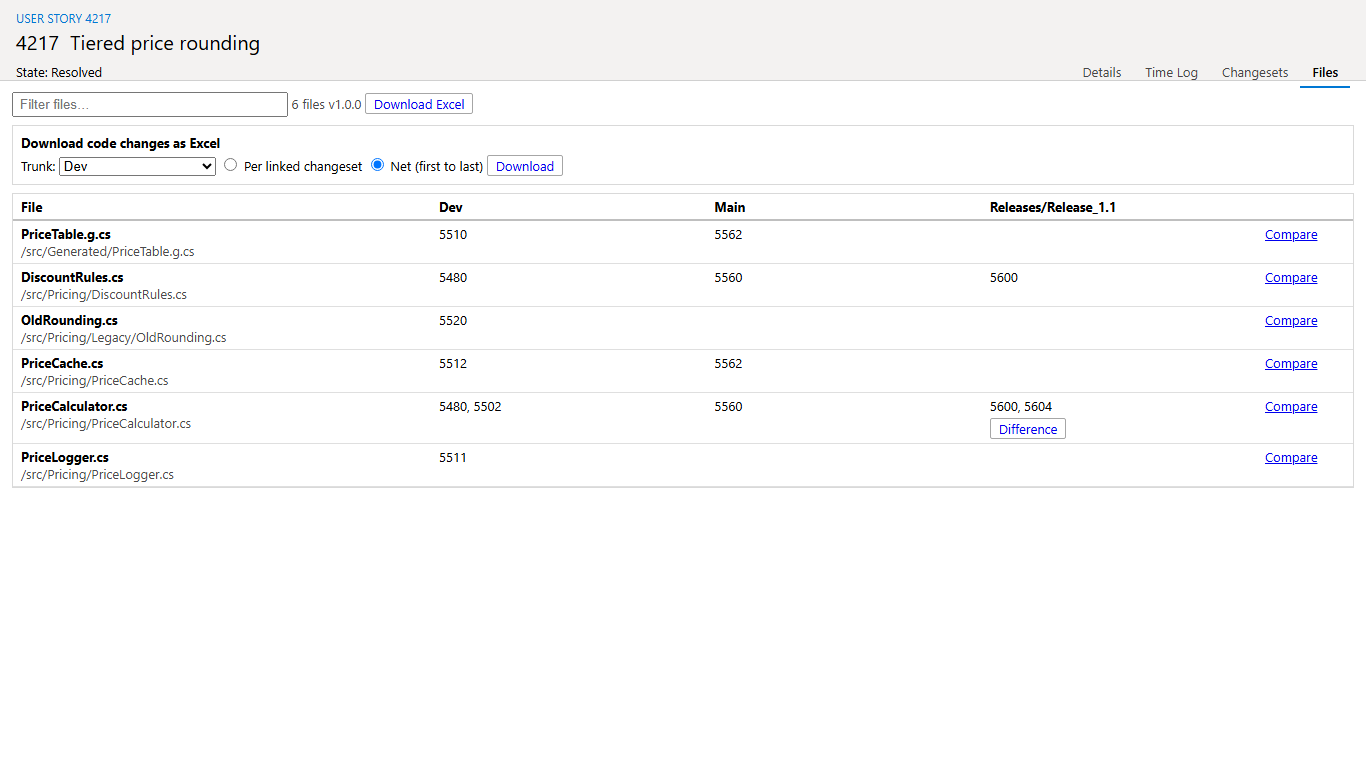The height and width of the screenshot is (768, 1366).
Task: Click the PriceTable.g.cs file name
Action: click(x=66, y=235)
